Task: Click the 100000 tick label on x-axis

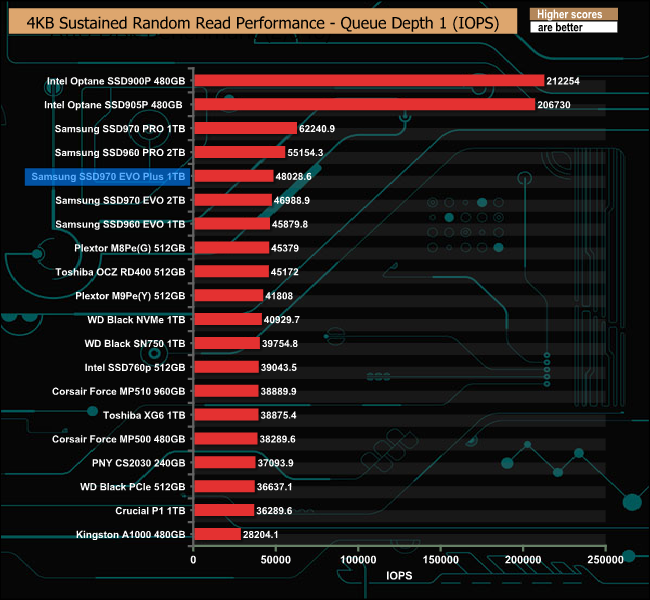Action: point(358,560)
